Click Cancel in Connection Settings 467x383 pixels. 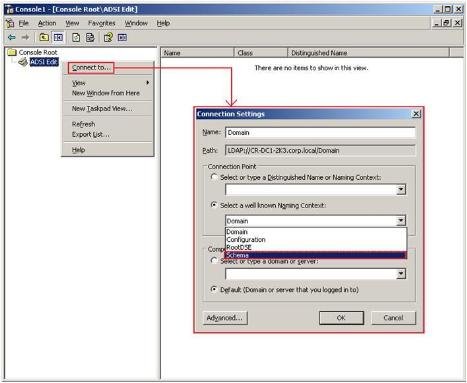pos(393,318)
